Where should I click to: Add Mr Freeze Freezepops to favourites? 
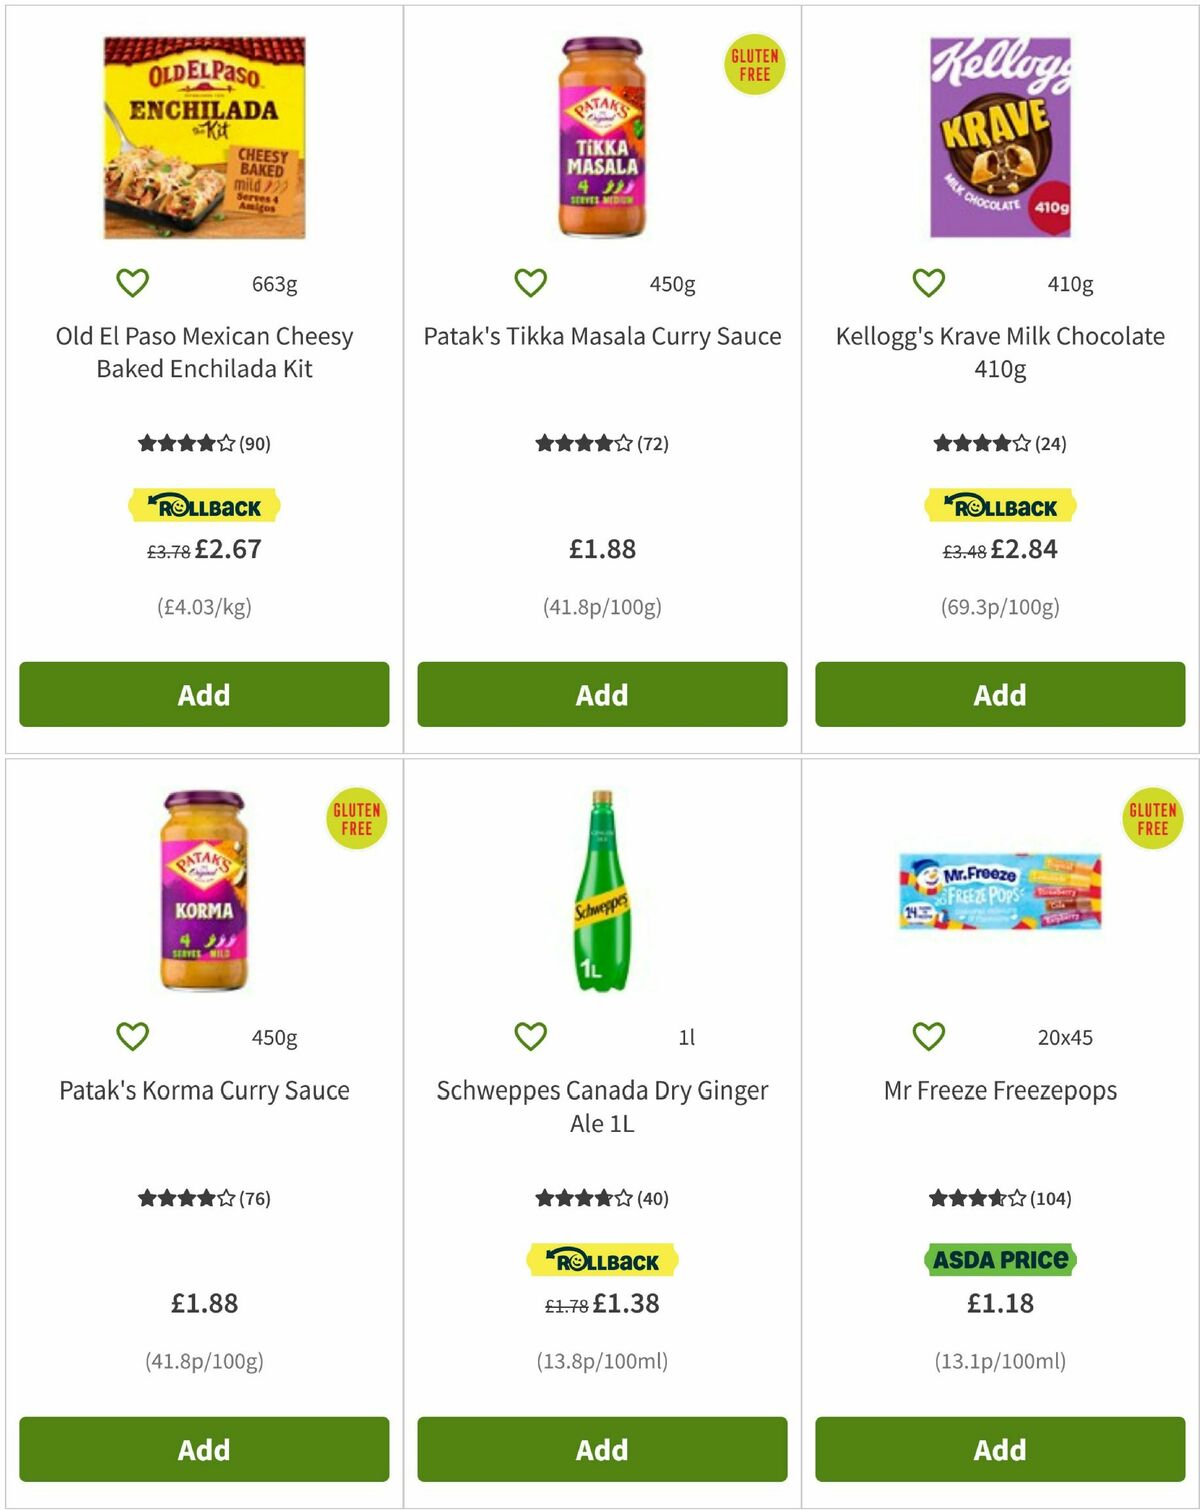(928, 1036)
